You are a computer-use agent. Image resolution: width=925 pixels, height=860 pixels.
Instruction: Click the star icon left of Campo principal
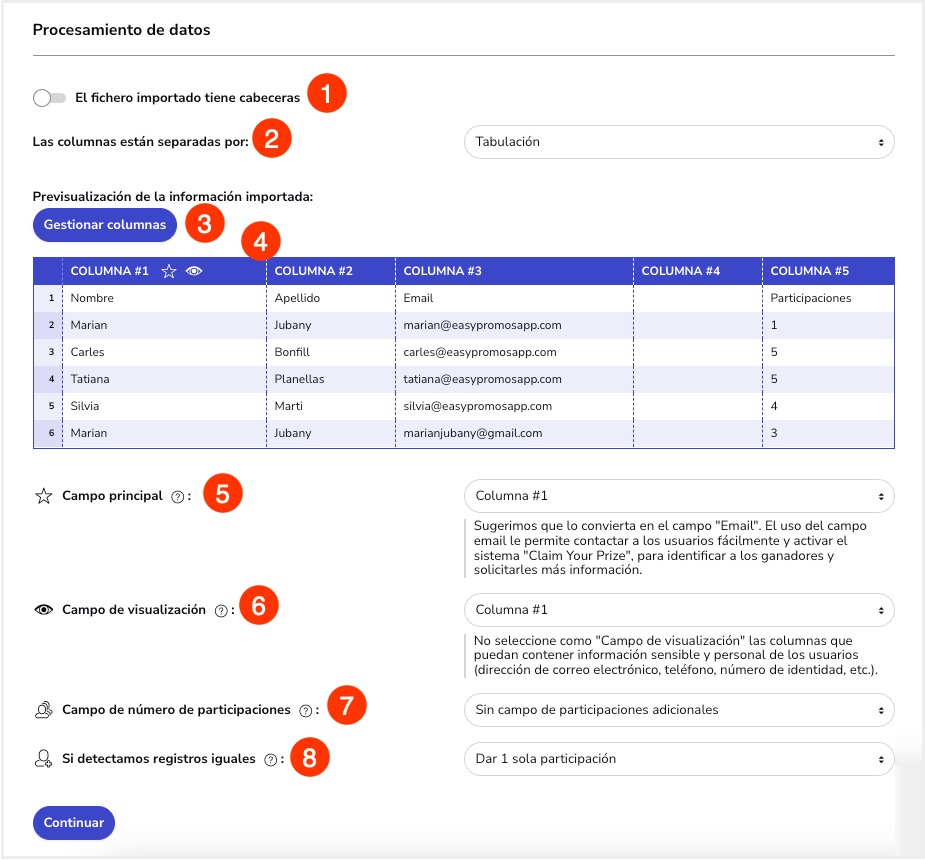point(44,496)
